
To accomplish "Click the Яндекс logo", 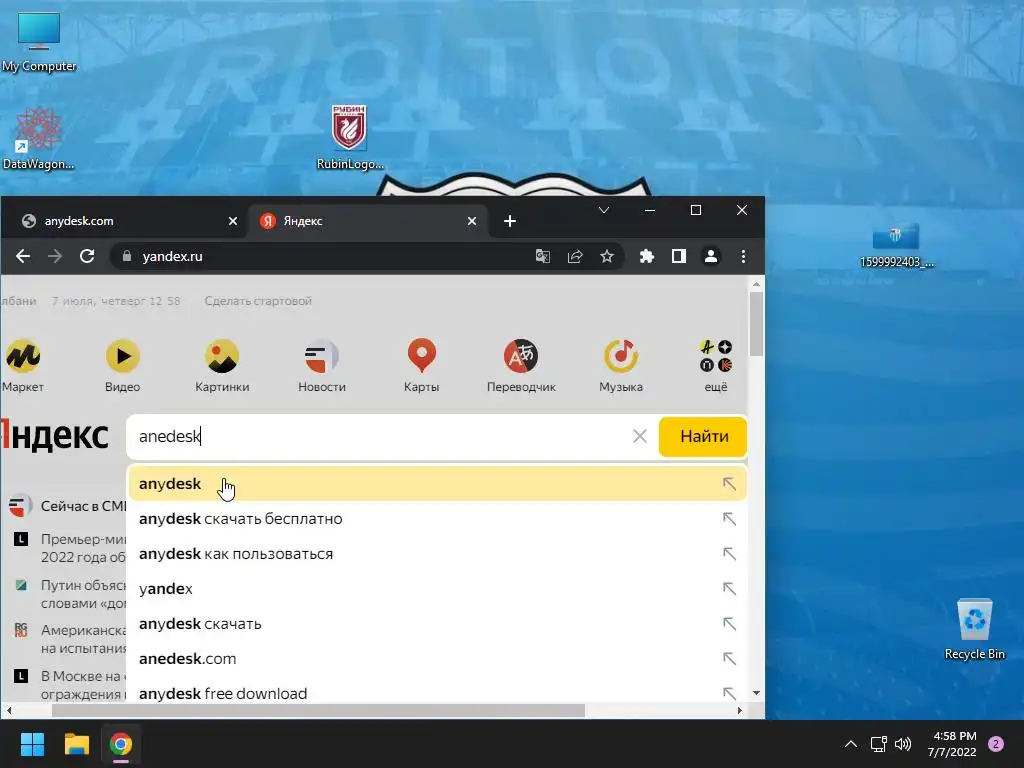I will coord(55,435).
